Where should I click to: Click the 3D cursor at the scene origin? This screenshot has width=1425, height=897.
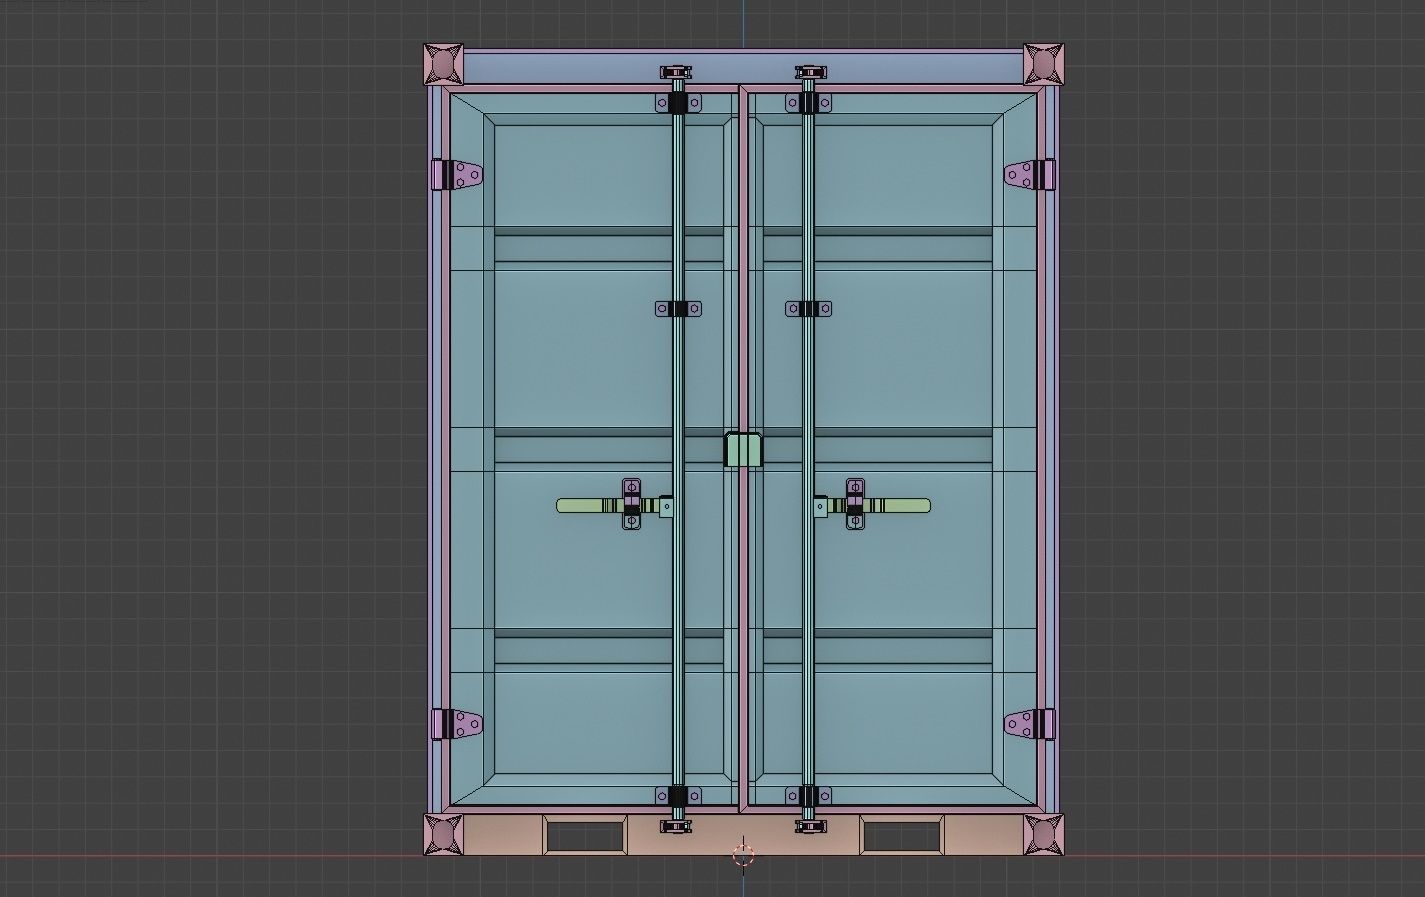743,854
